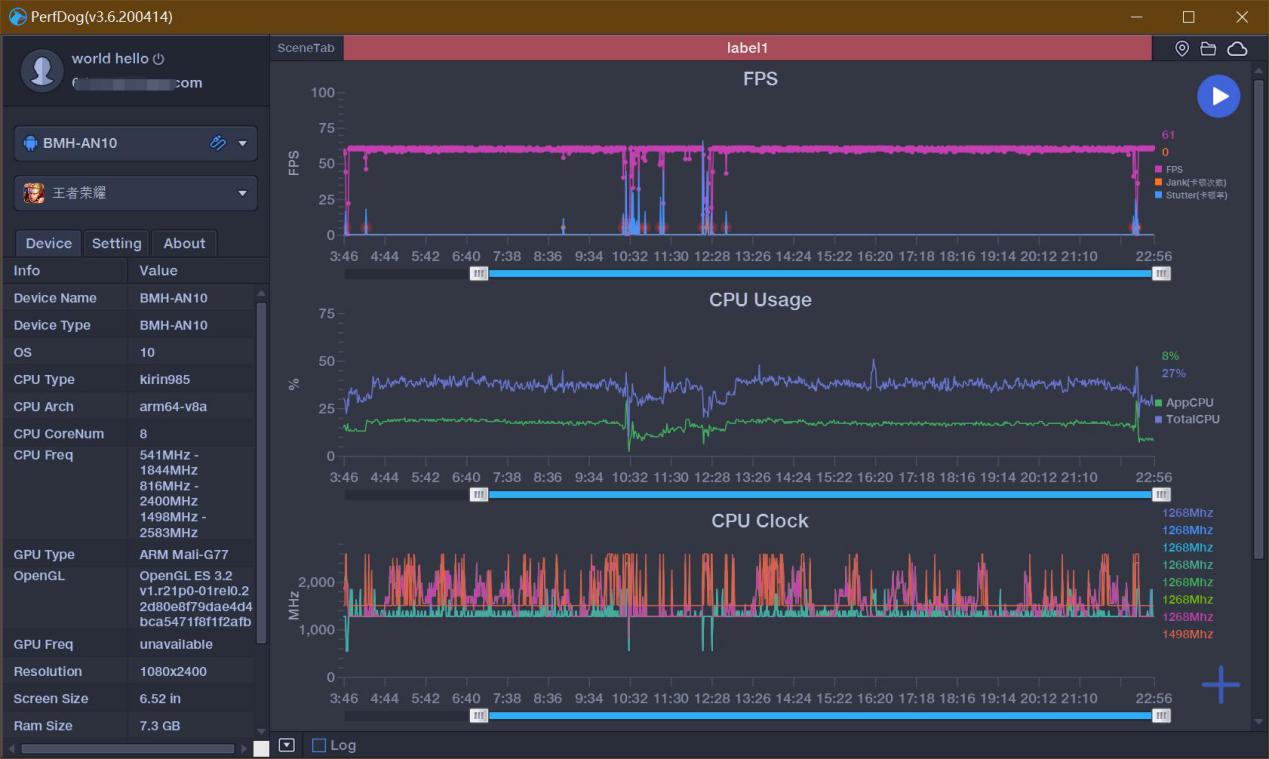Viewport: 1269px width, 759px height.
Task: Click the cloud upload icon
Action: [x=1237, y=49]
